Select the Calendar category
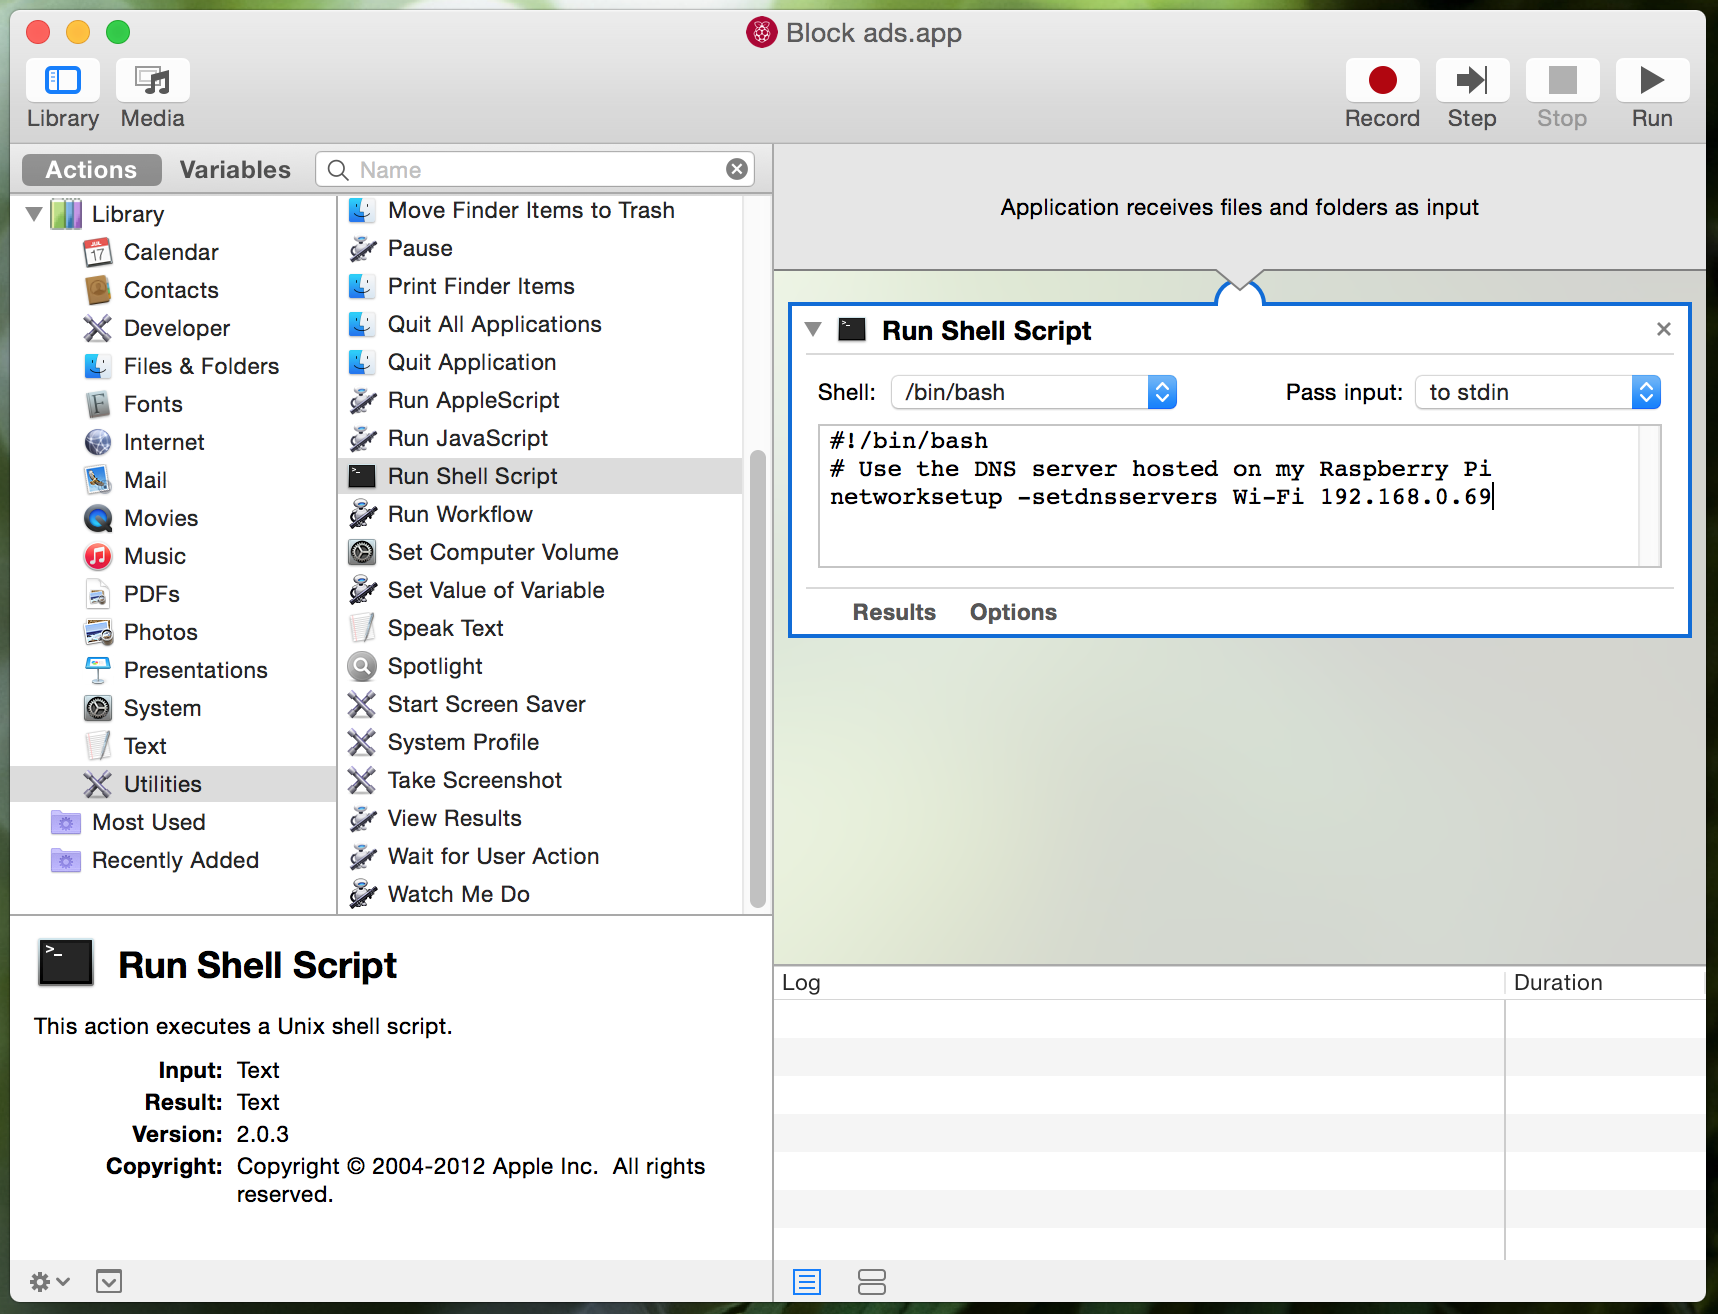Screen dimensions: 1718x1314 171,252
